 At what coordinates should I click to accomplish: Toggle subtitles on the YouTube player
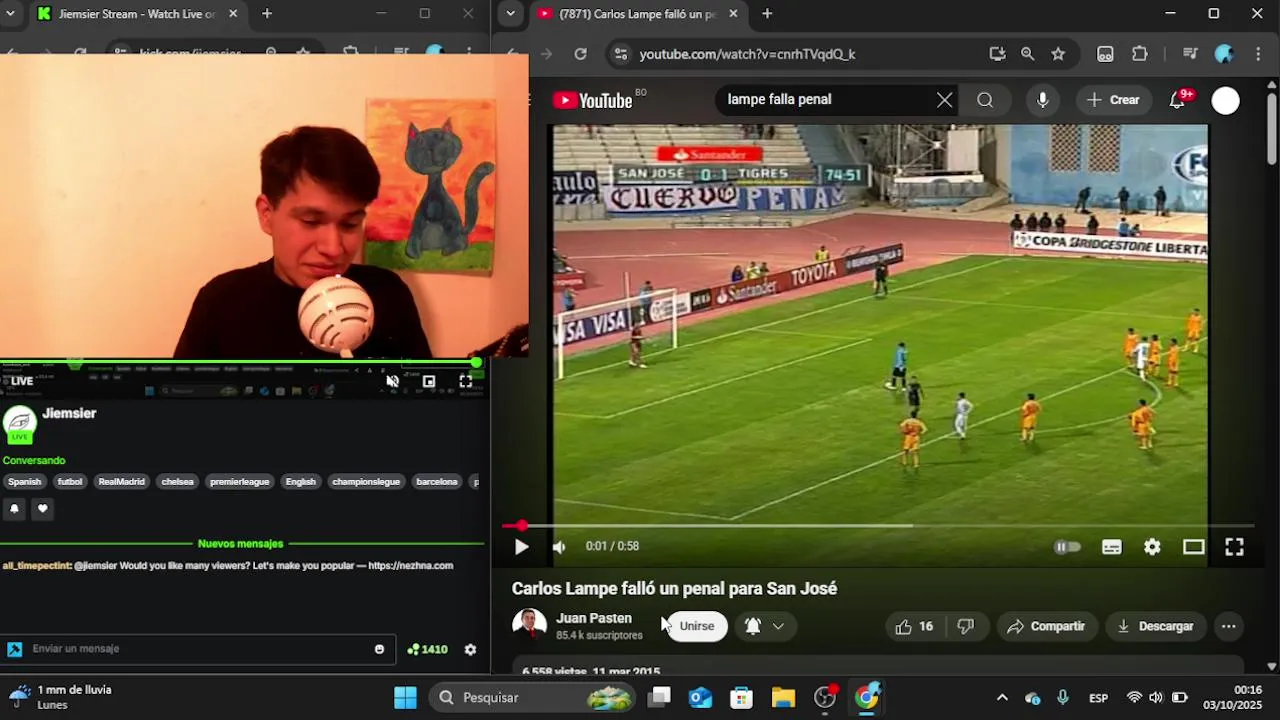pos(1111,547)
